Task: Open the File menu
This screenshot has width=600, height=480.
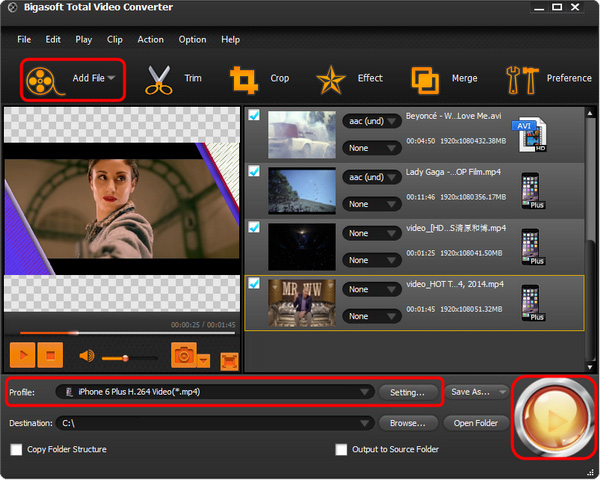Action: [x=24, y=39]
